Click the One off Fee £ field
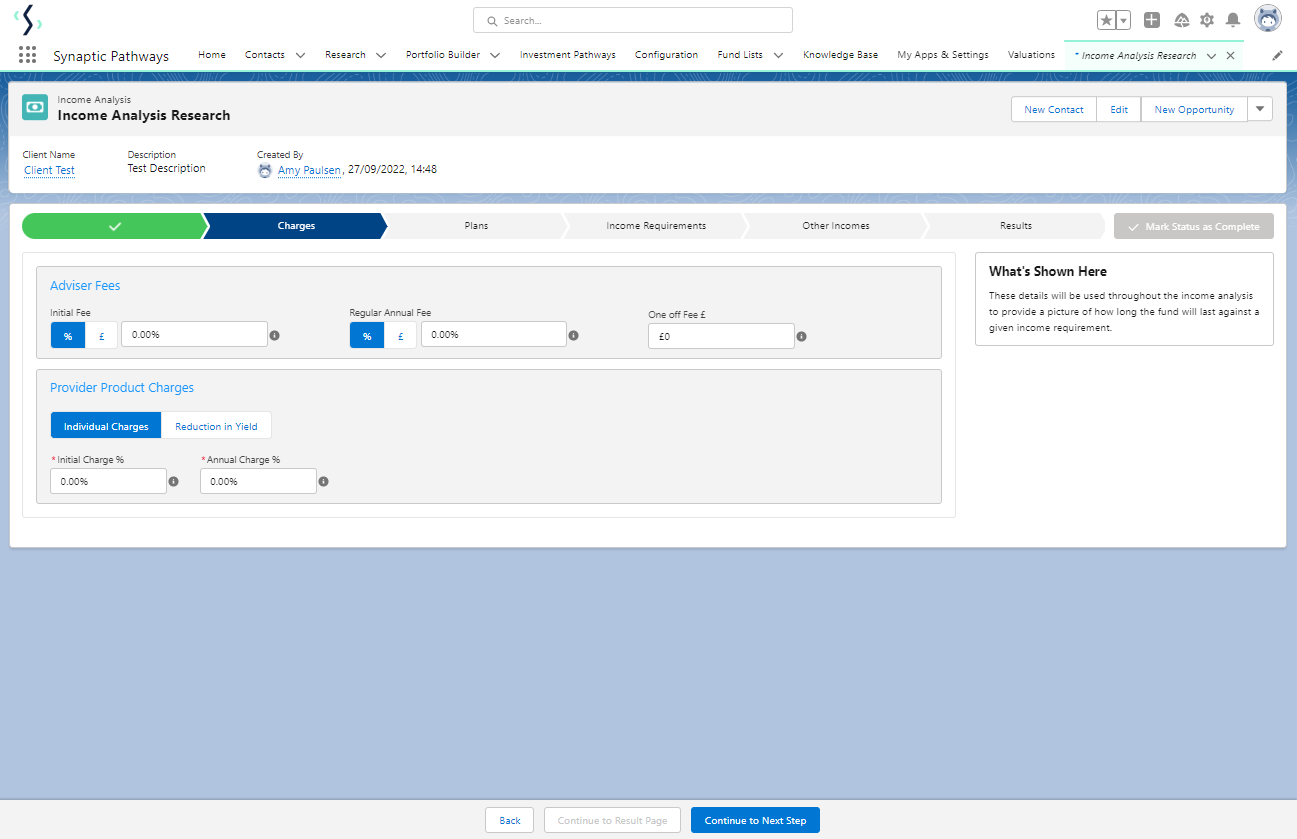Viewport: 1297px width, 839px height. click(721, 336)
